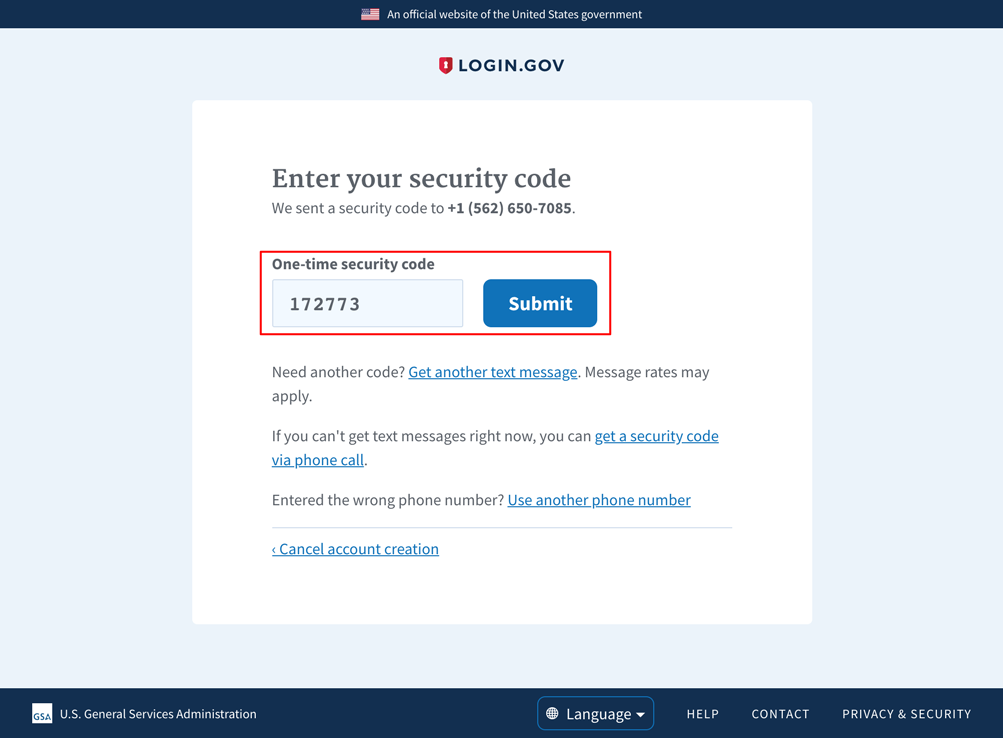
Task: Click the globe icon beside Language
Action: [552, 714]
